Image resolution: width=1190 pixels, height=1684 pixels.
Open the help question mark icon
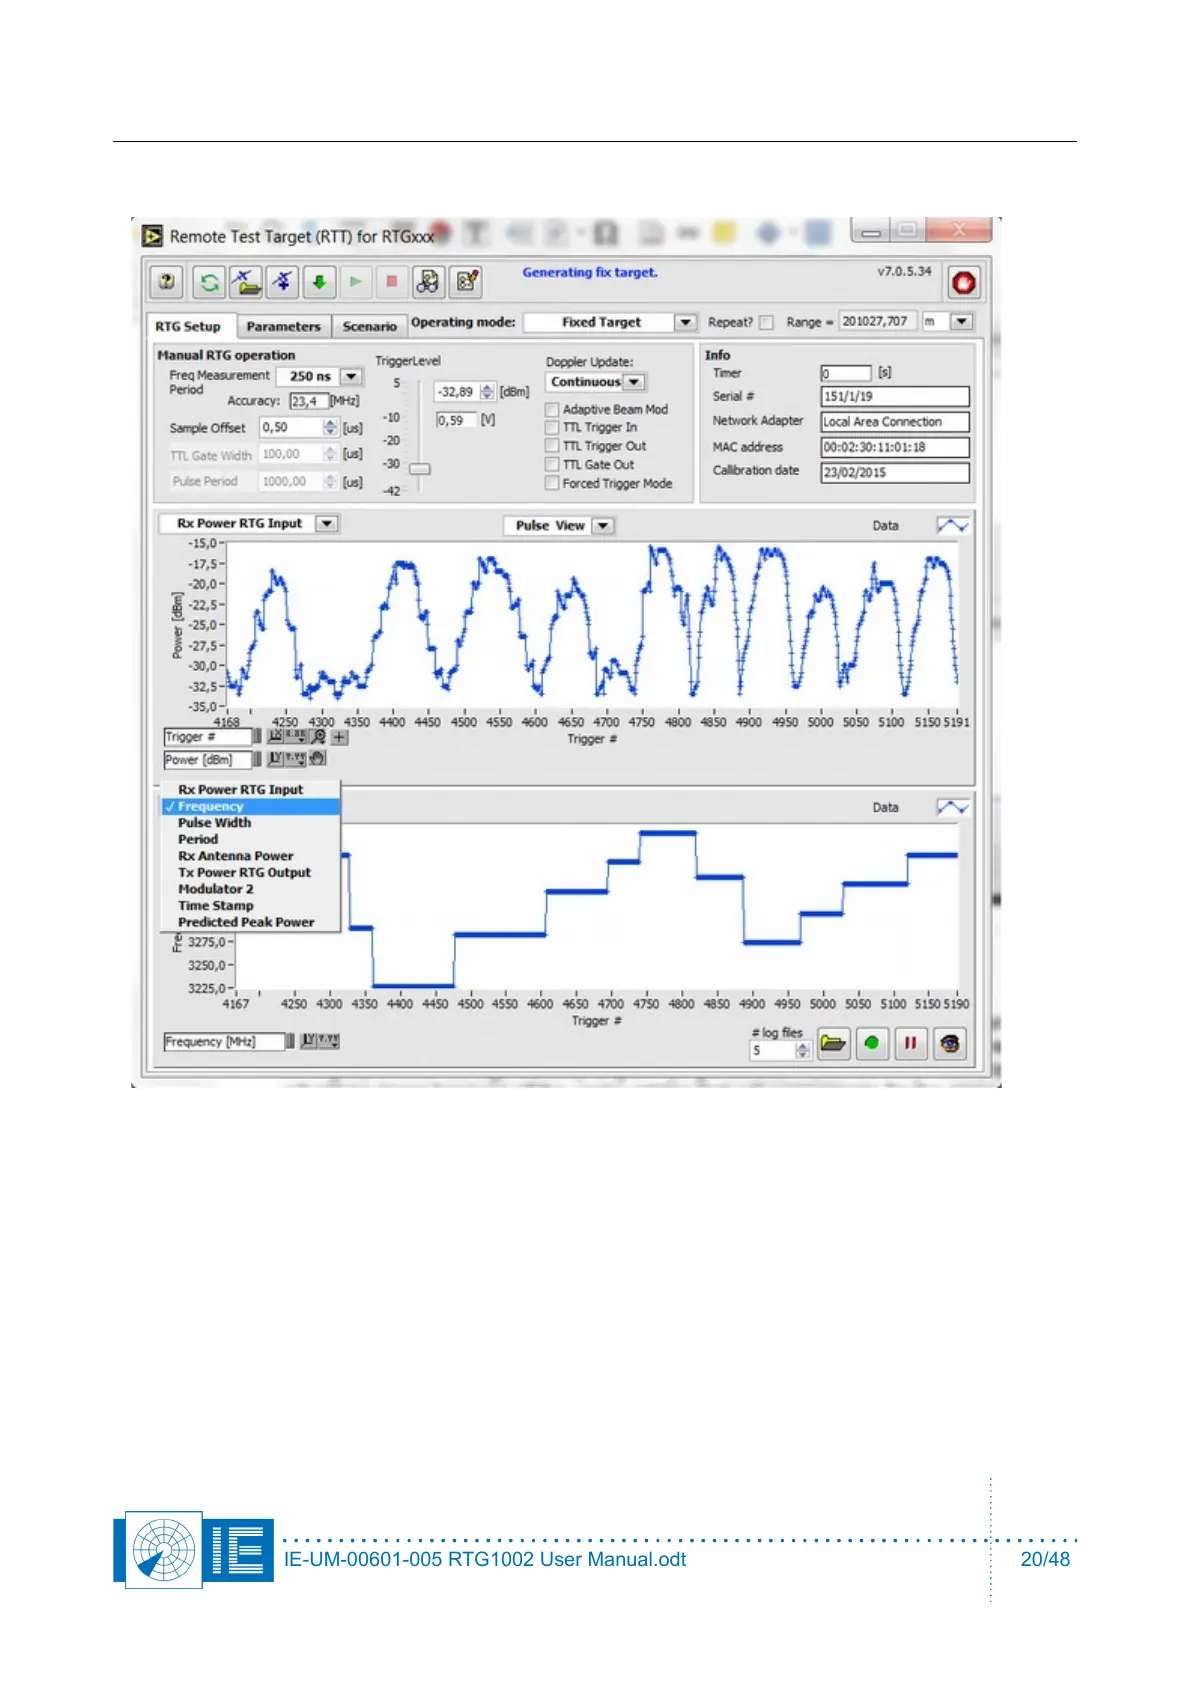167,282
